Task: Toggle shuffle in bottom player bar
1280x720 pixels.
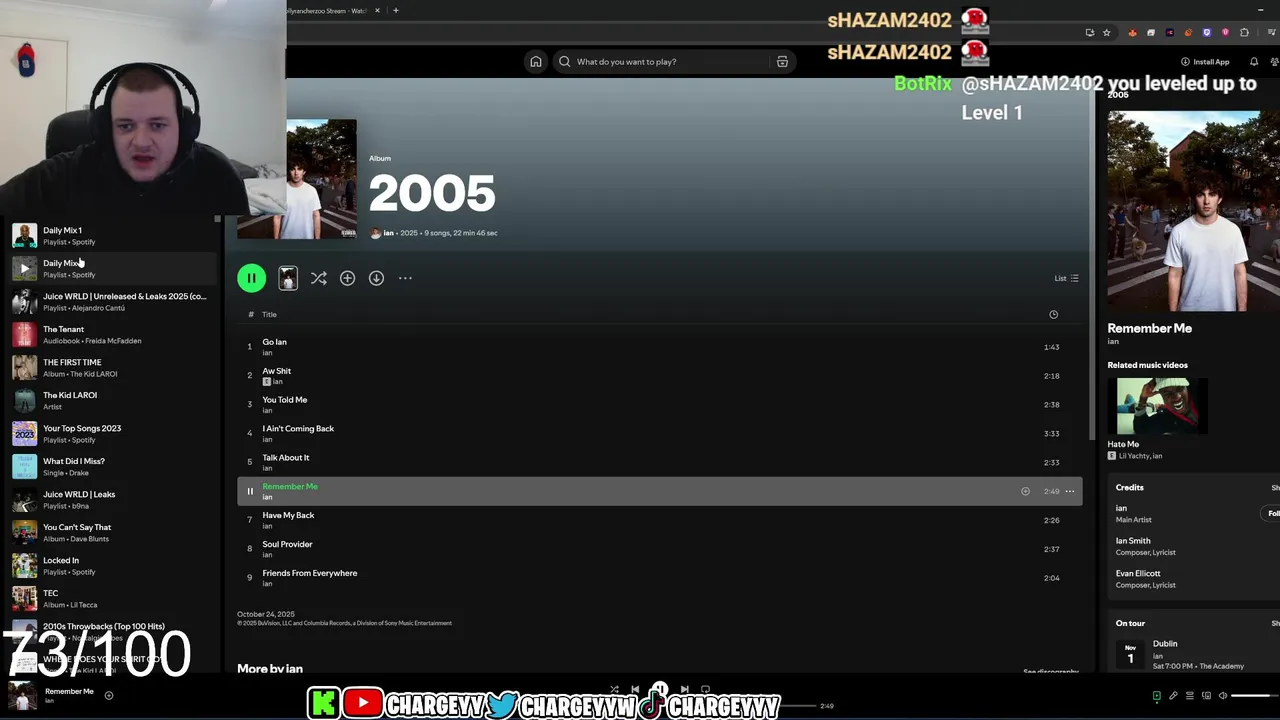Action: [x=614, y=689]
